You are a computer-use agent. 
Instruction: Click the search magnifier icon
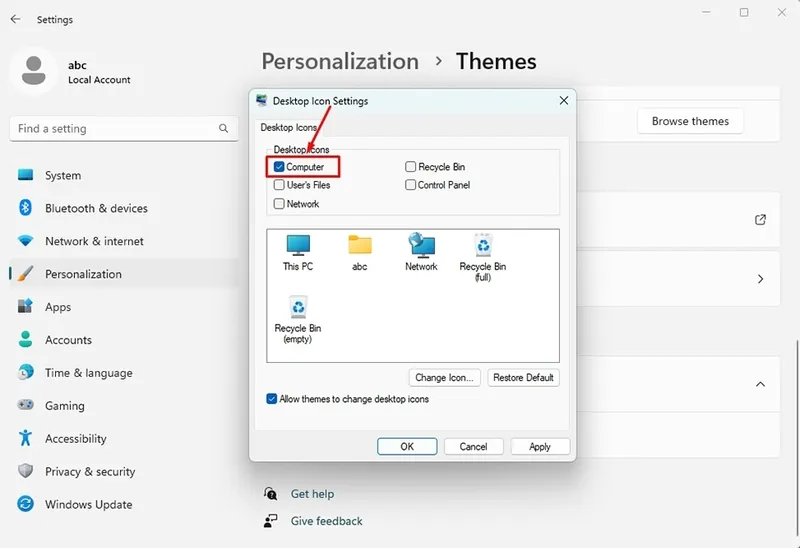[223, 129]
